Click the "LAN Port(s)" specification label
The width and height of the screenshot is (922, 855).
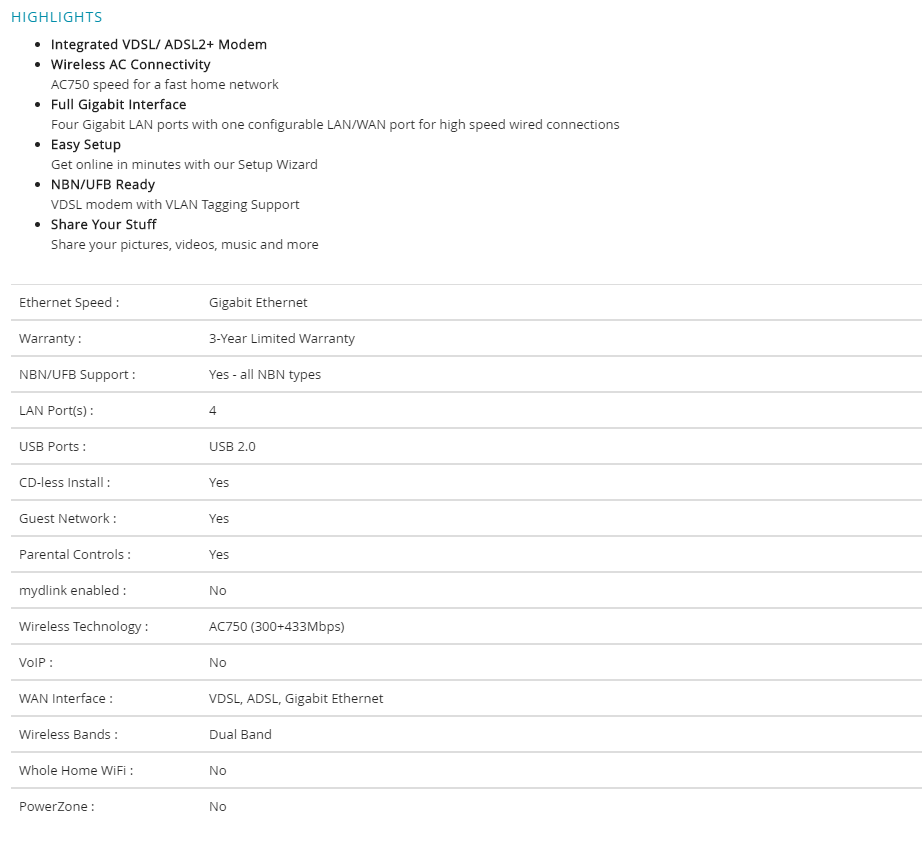click(x=56, y=410)
